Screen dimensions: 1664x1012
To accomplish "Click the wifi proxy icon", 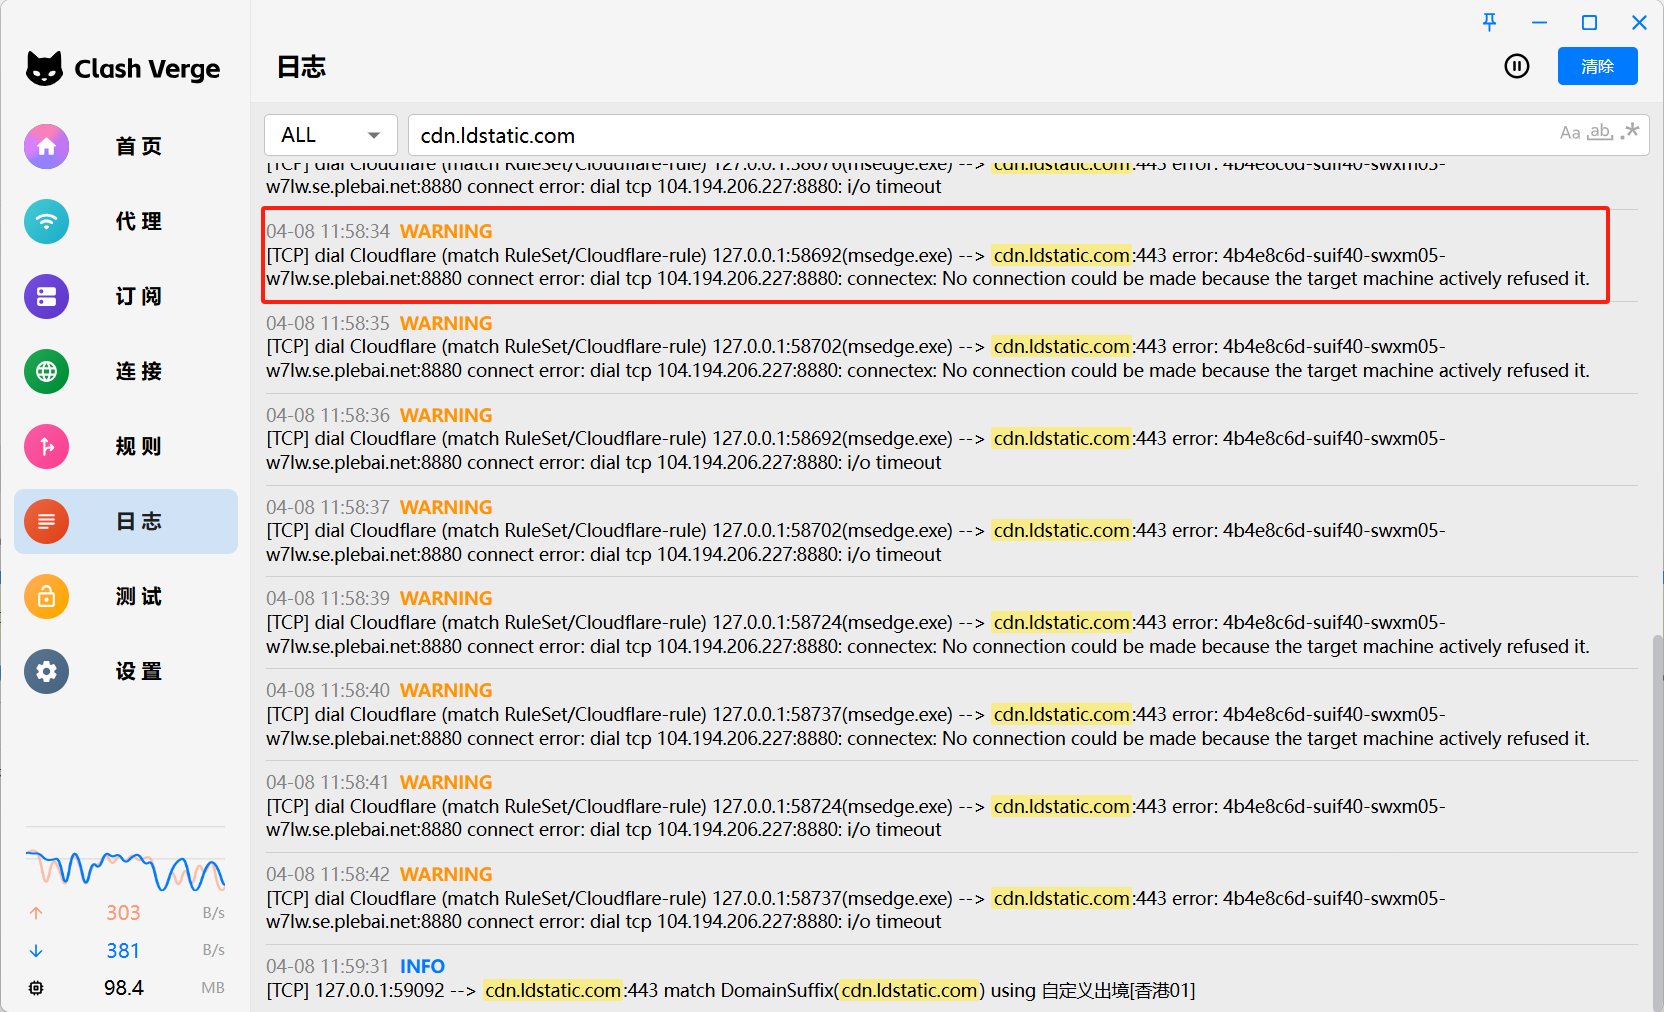I will [47, 222].
